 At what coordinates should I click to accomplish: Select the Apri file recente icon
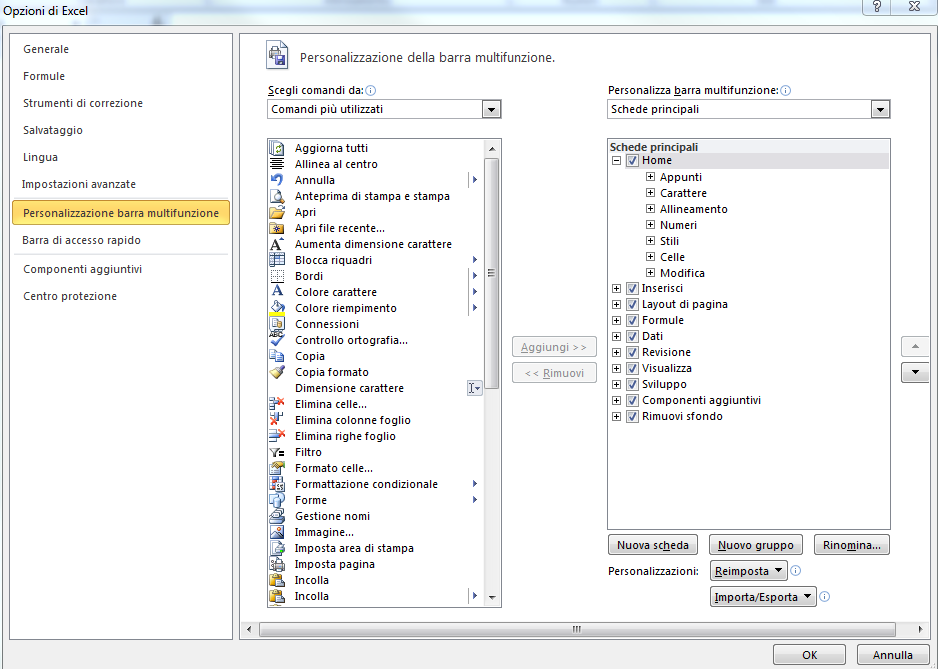(277, 228)
